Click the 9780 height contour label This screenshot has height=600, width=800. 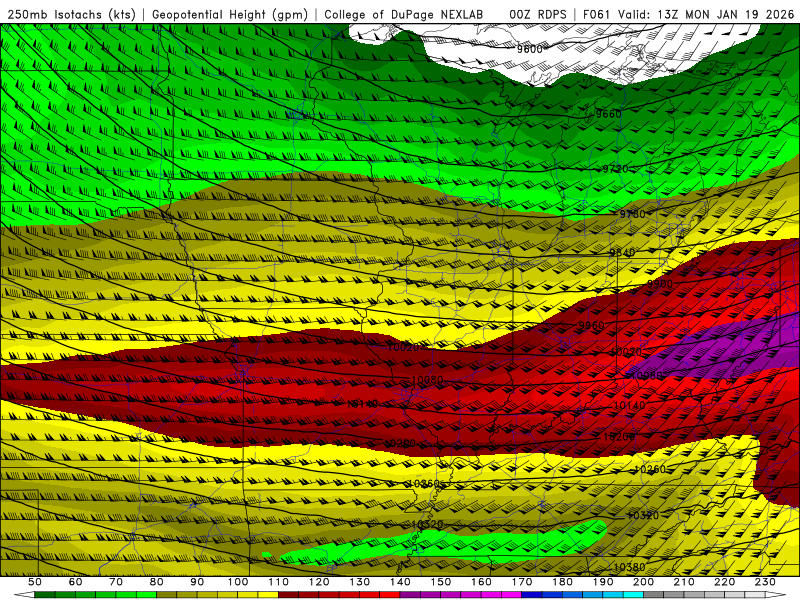click(633, 214)
